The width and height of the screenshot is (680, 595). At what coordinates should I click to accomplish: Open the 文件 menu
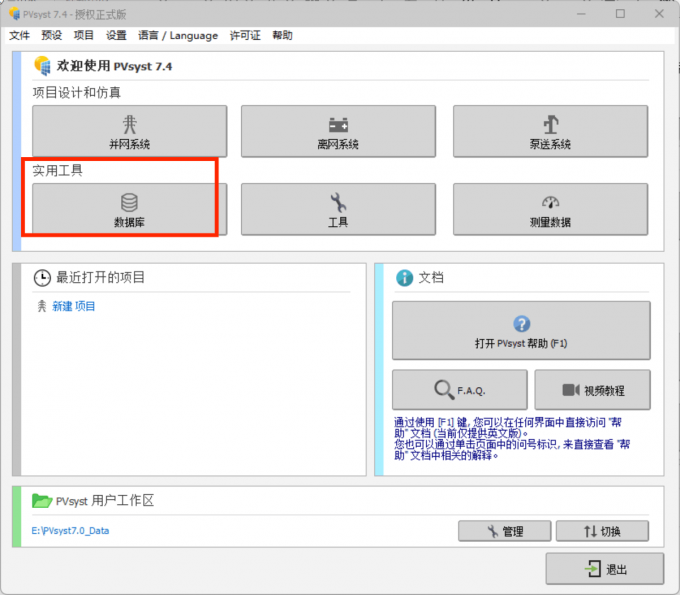tap(20, 36)
